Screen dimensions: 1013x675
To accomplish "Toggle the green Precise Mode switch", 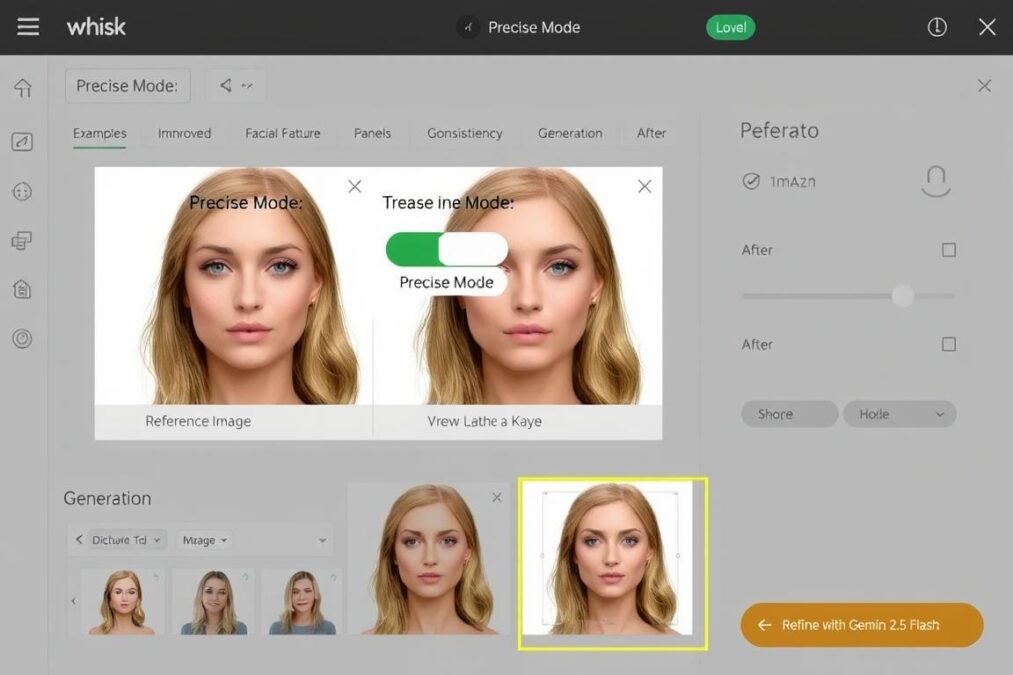I will click(446, 248).
